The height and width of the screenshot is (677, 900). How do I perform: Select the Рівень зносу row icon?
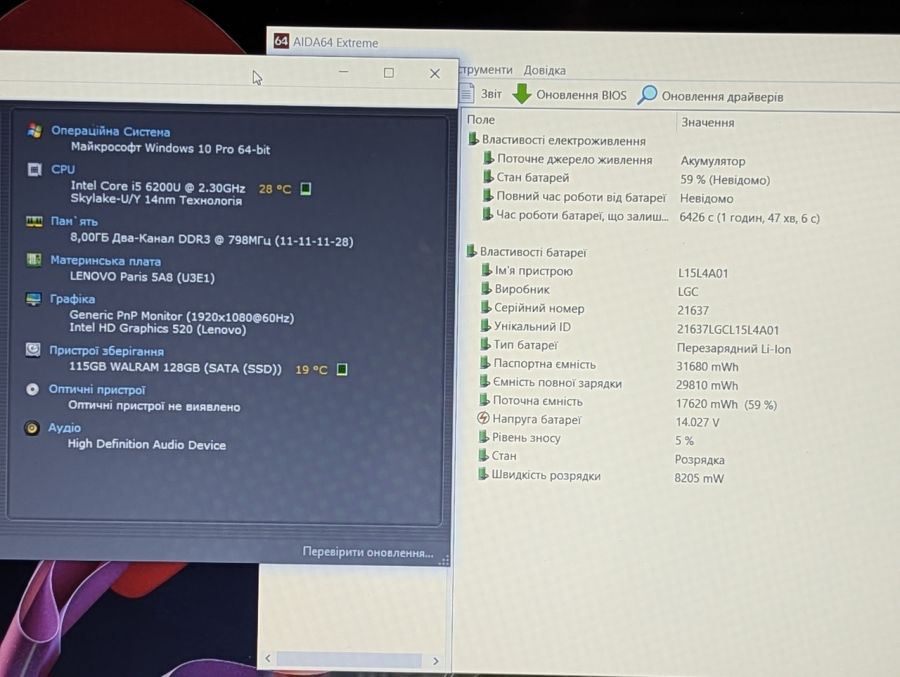click(484, 436)
